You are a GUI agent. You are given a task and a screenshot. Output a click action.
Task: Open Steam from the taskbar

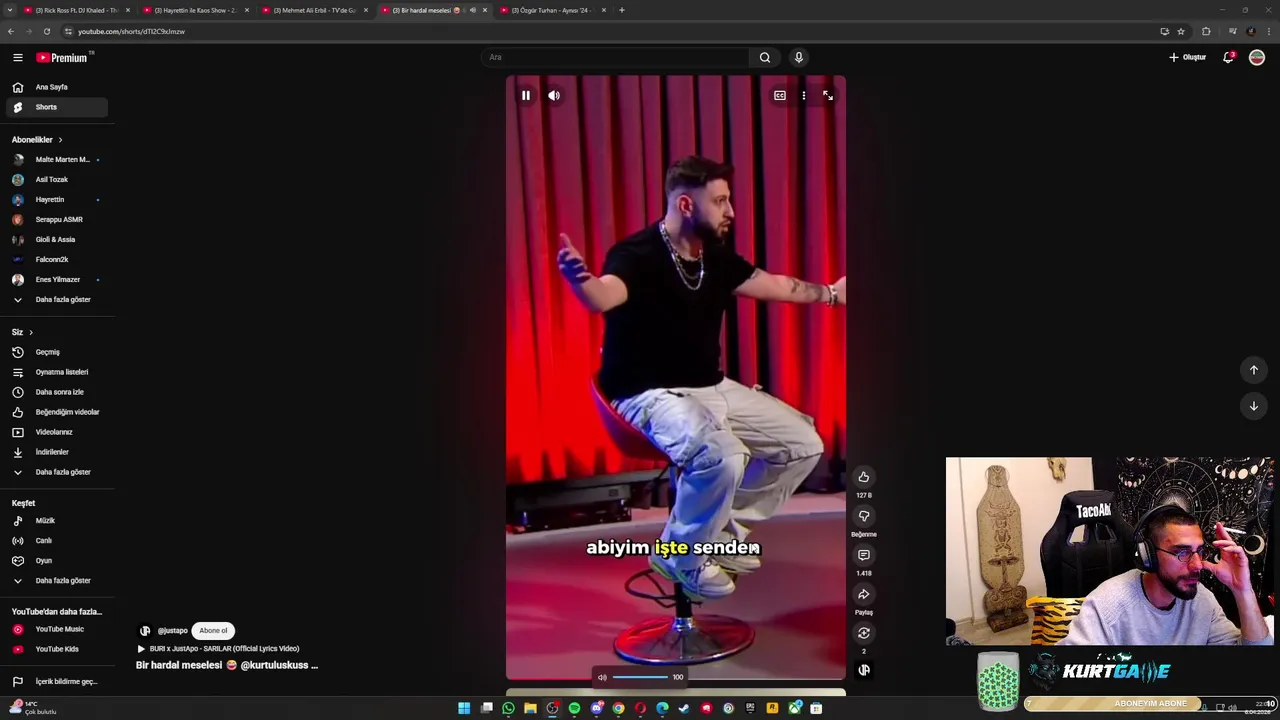(x=684, y=708)
